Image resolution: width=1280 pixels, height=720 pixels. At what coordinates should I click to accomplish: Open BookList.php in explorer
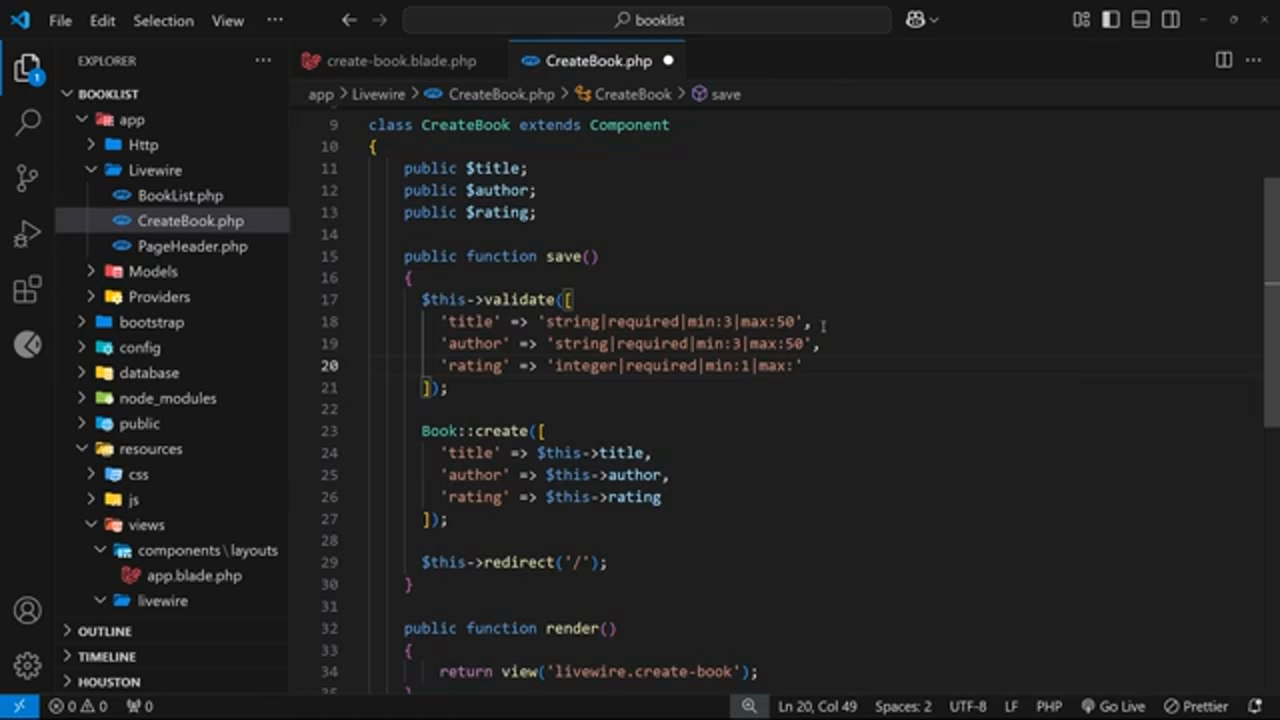click(x=180, y=196)
